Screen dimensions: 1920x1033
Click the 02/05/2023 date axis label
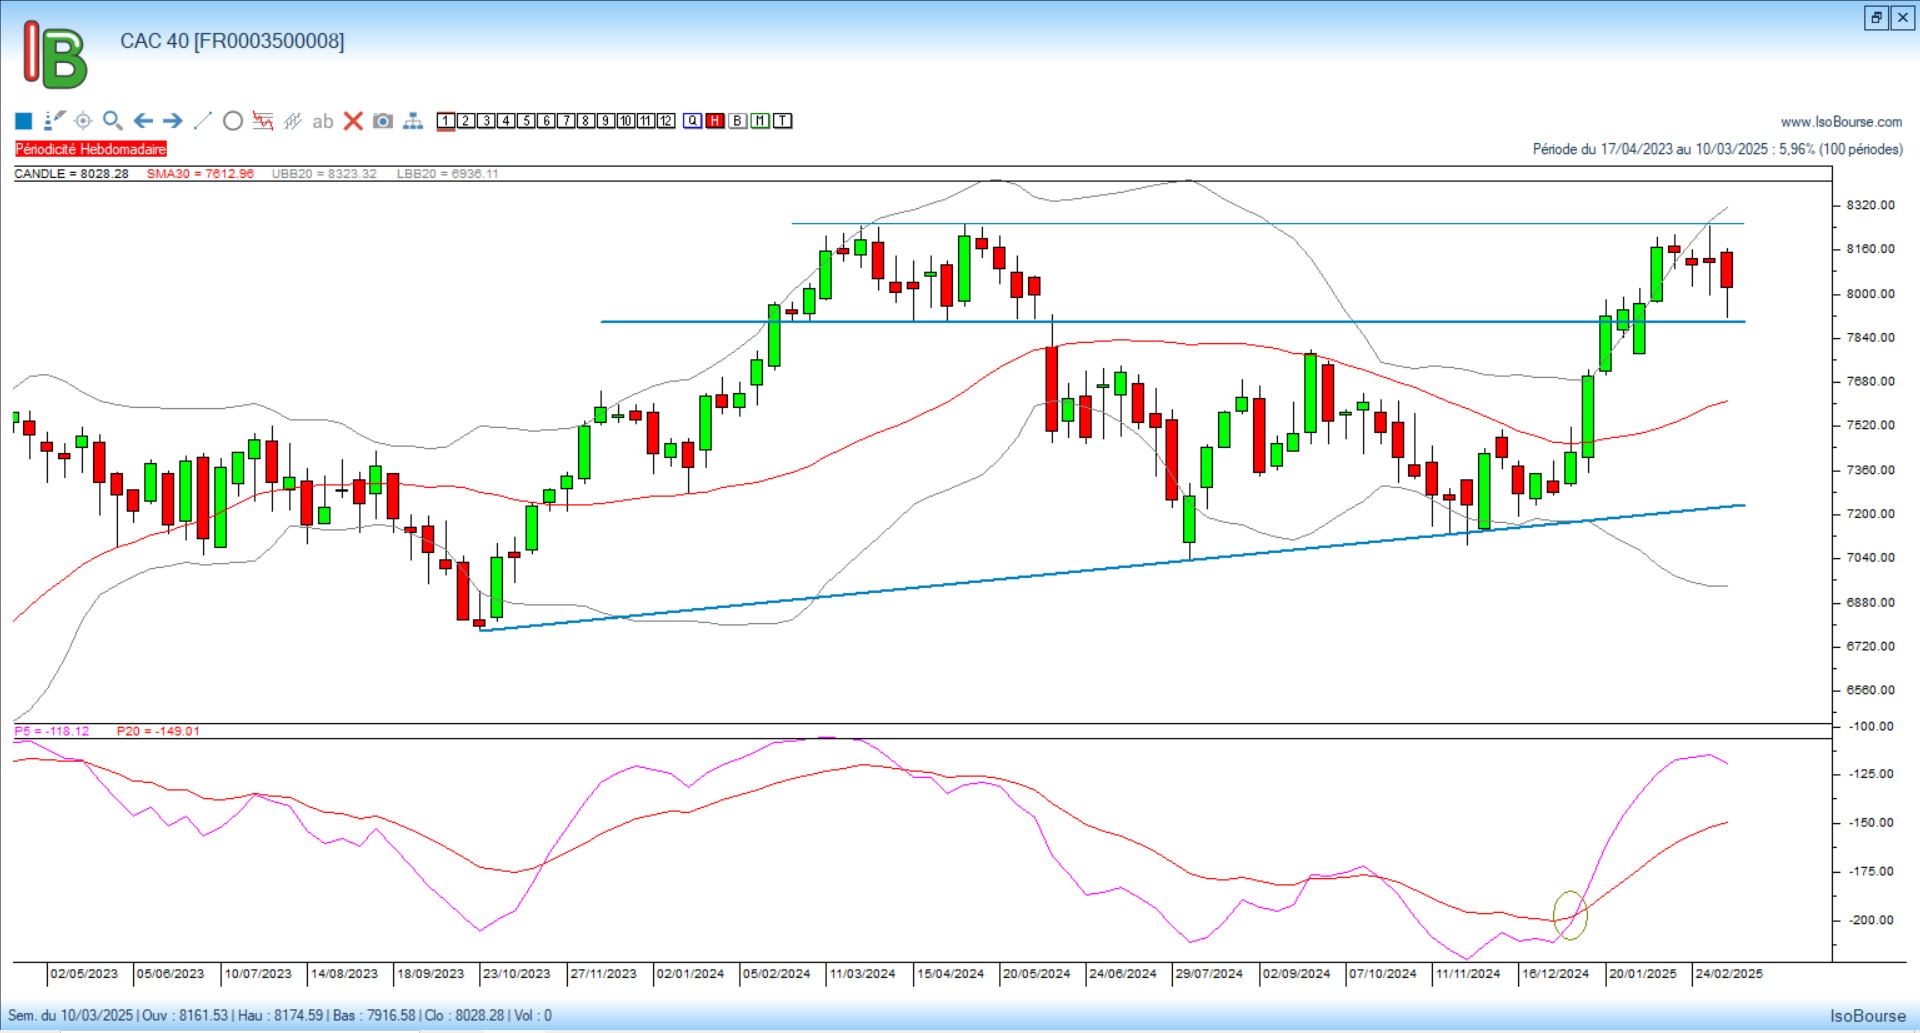pos(84,974)
